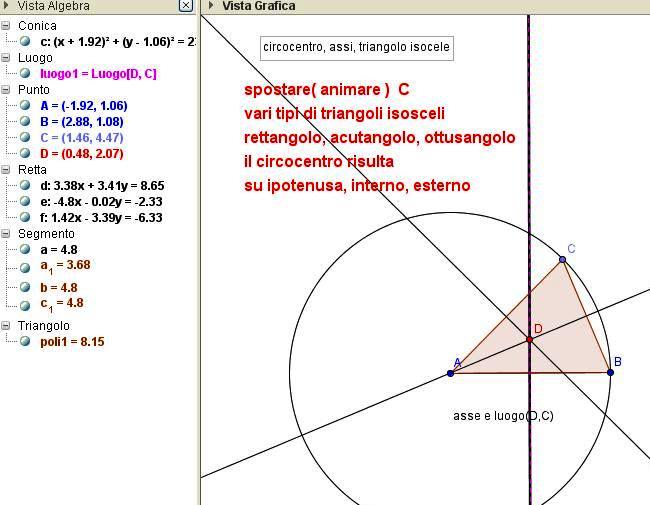The image size is (650, 505).
Task: Click the Vista Algebra title
Action: 53,6
